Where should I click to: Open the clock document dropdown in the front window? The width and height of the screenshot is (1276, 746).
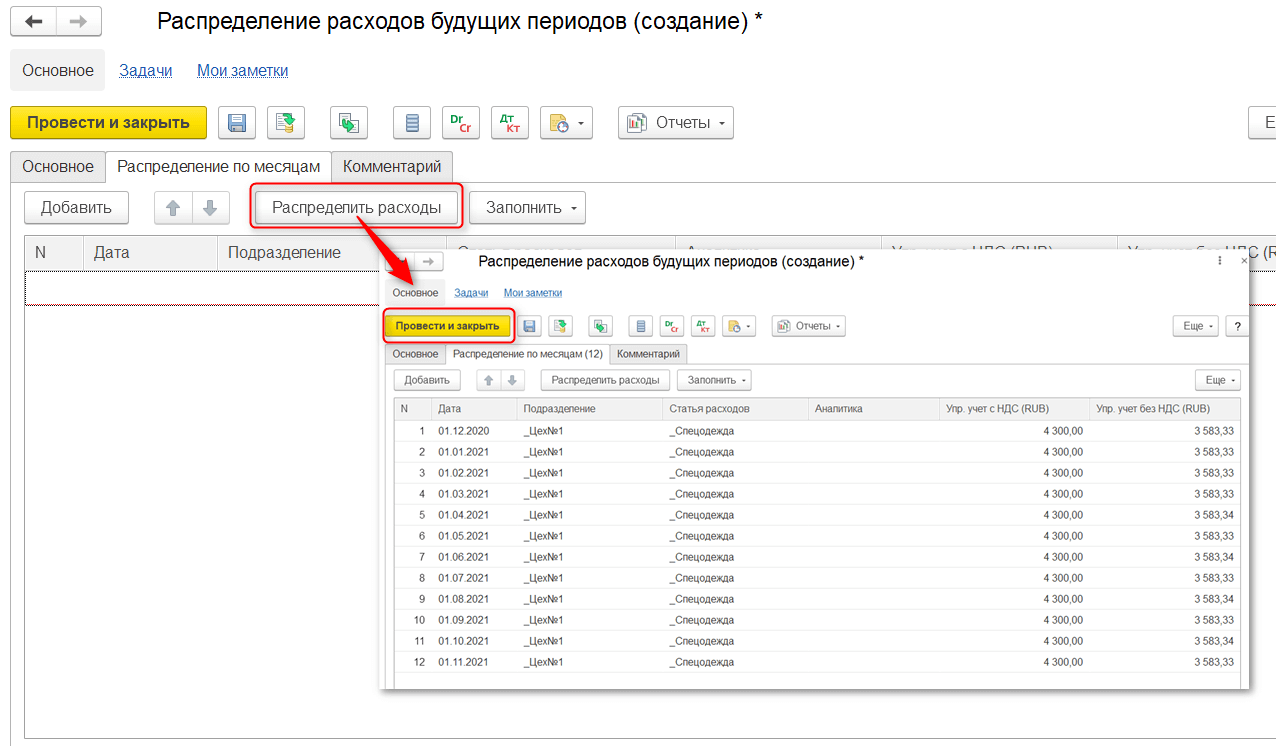[x=739, y=326]
